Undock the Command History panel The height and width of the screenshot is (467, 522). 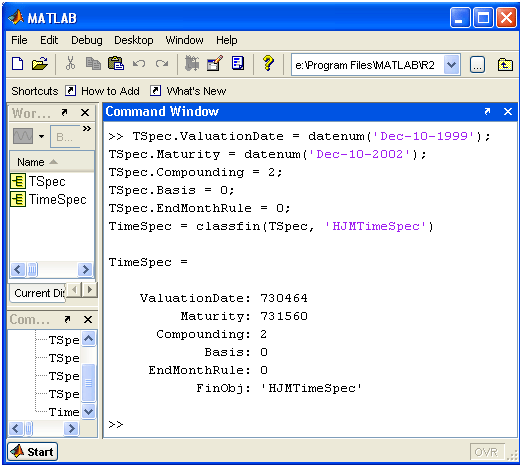(x=67, y=319)
